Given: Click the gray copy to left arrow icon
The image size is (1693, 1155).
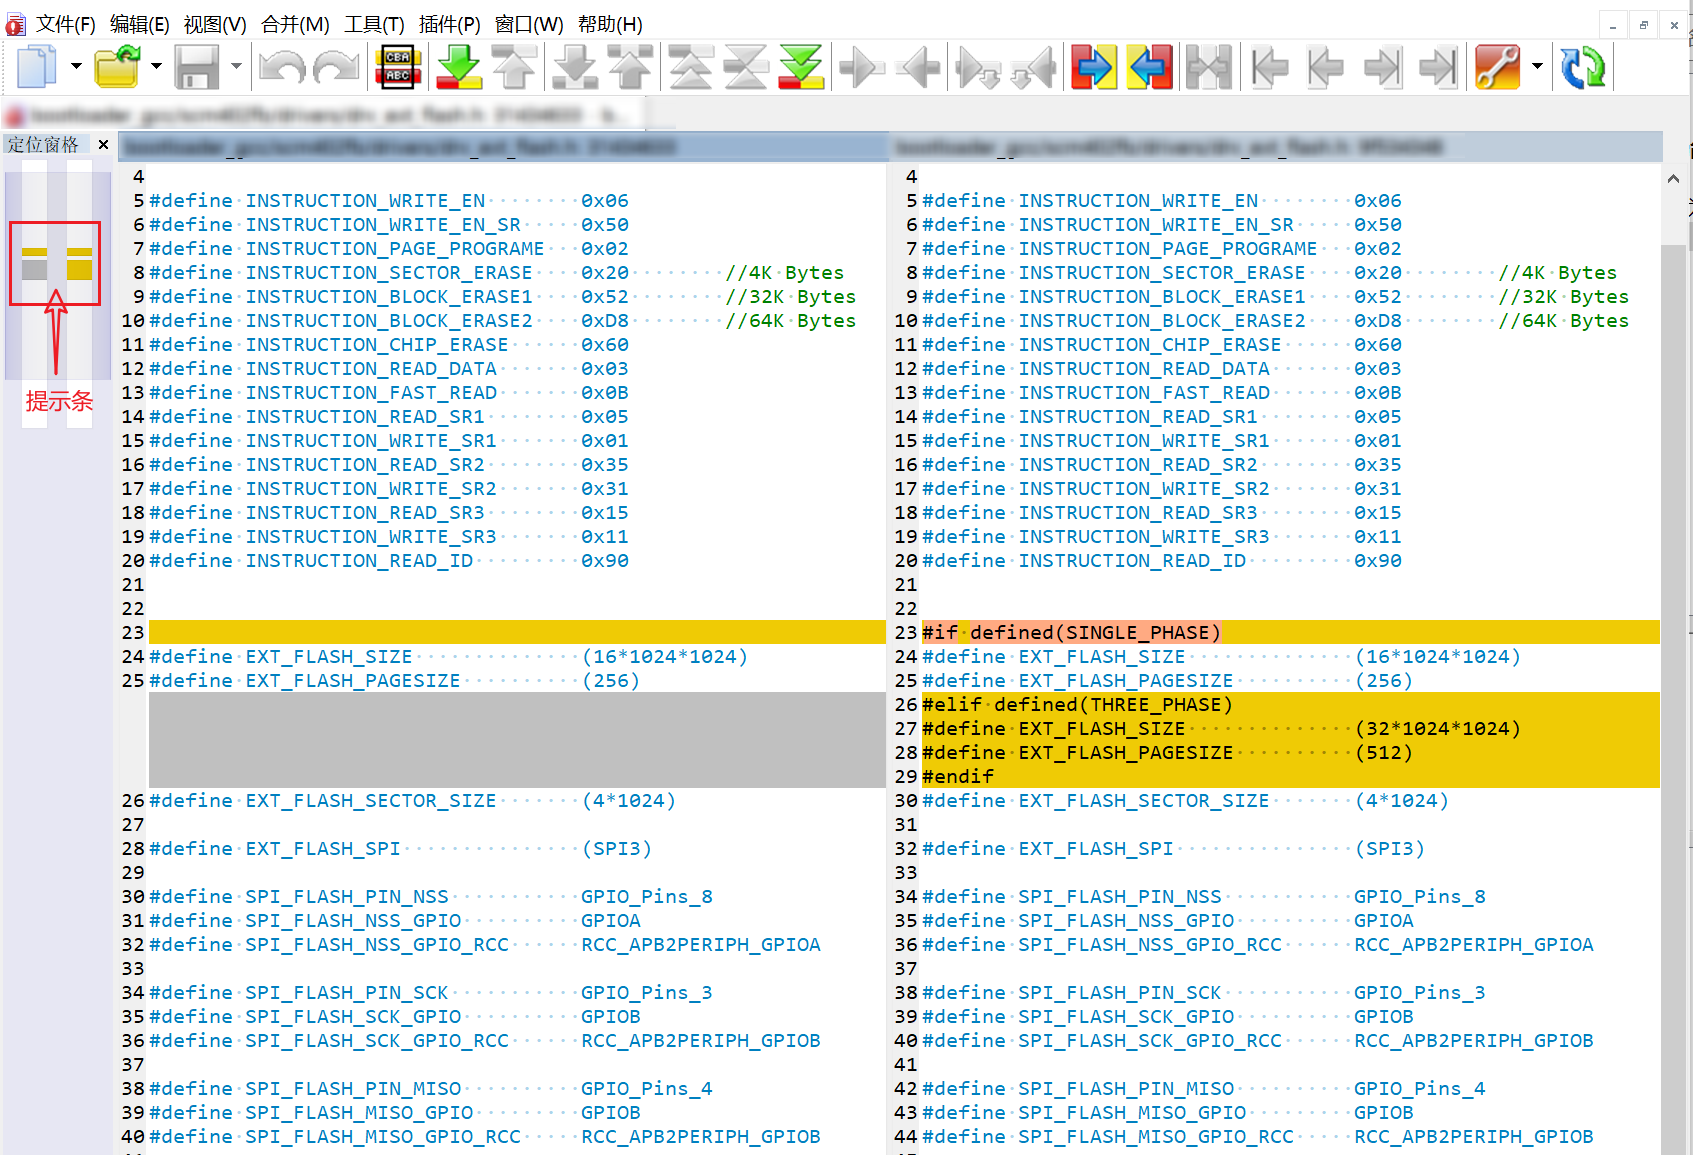Looking at the screenshot, I should point(918,67).
